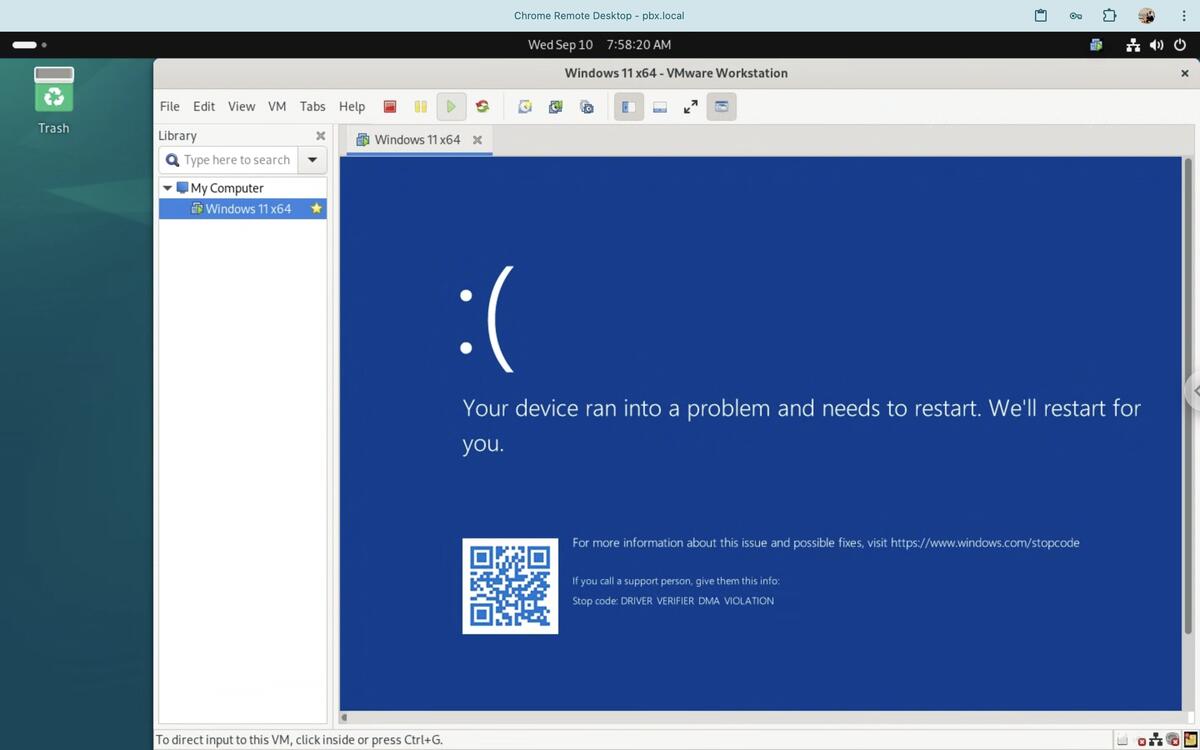The height and width of the screenshot is (750, 1200).
Task: Toggle the thumbnail bar view button
Action: [x=659, y=107]
